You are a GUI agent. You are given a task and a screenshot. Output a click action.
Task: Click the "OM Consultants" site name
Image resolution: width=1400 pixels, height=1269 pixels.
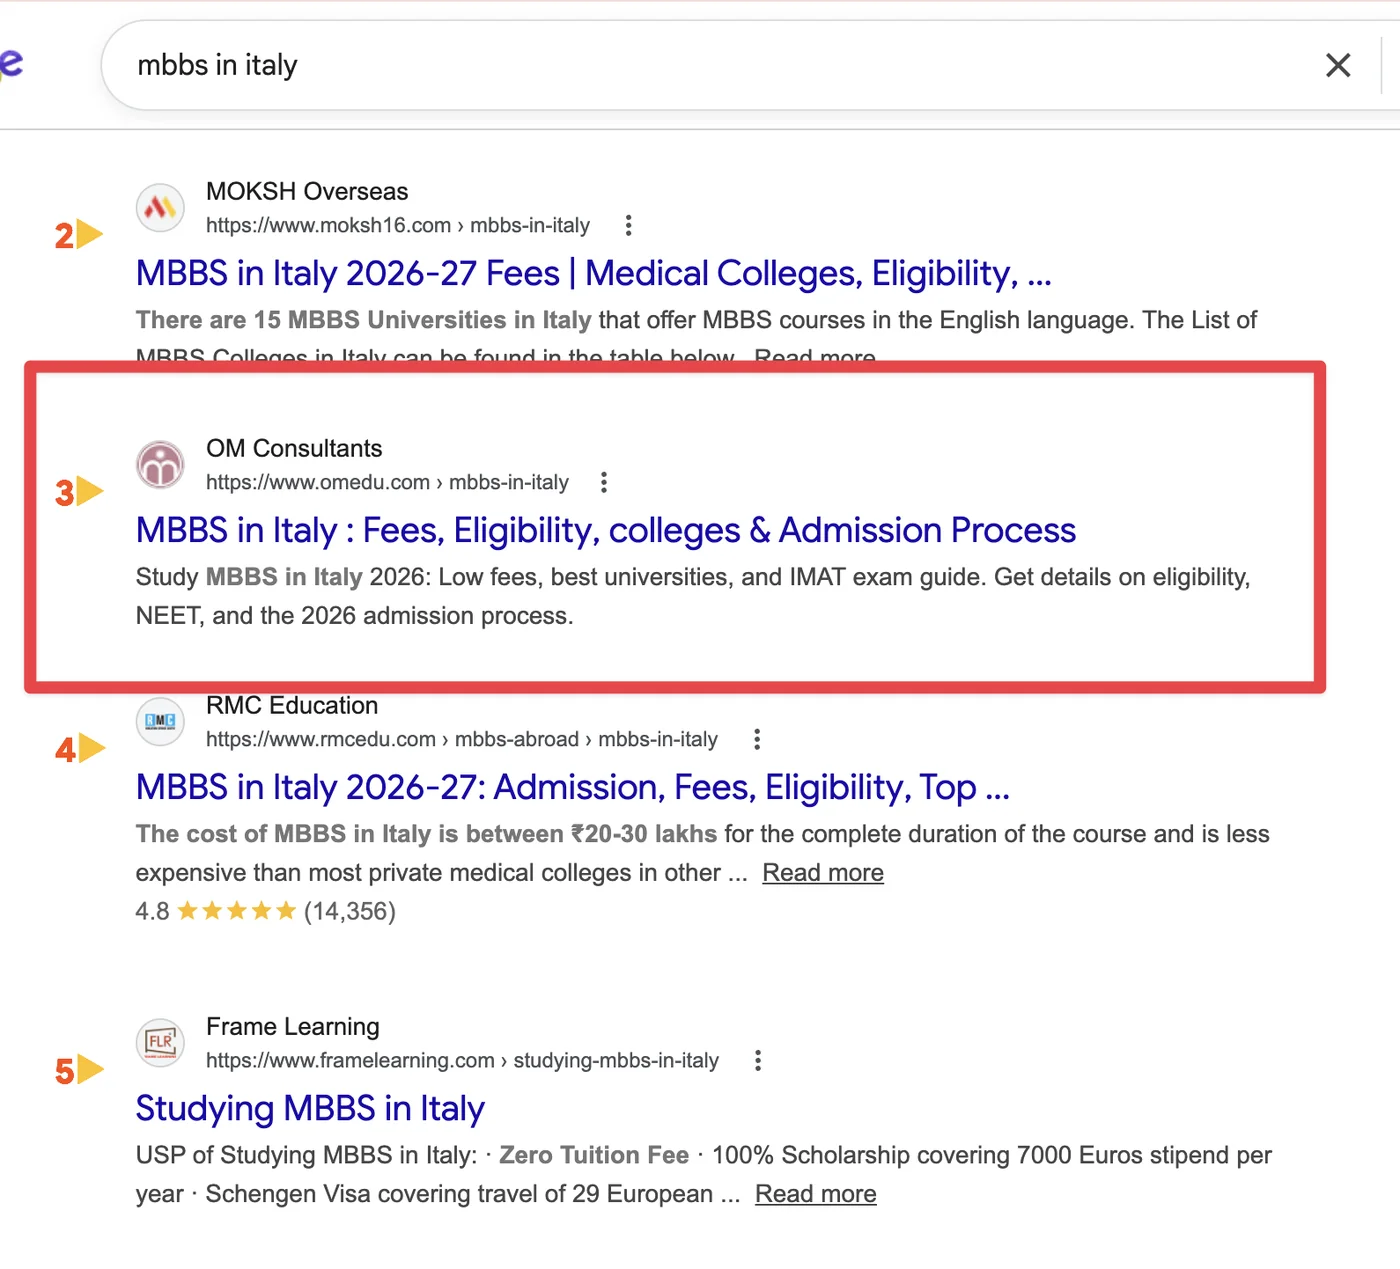point(294,448)
